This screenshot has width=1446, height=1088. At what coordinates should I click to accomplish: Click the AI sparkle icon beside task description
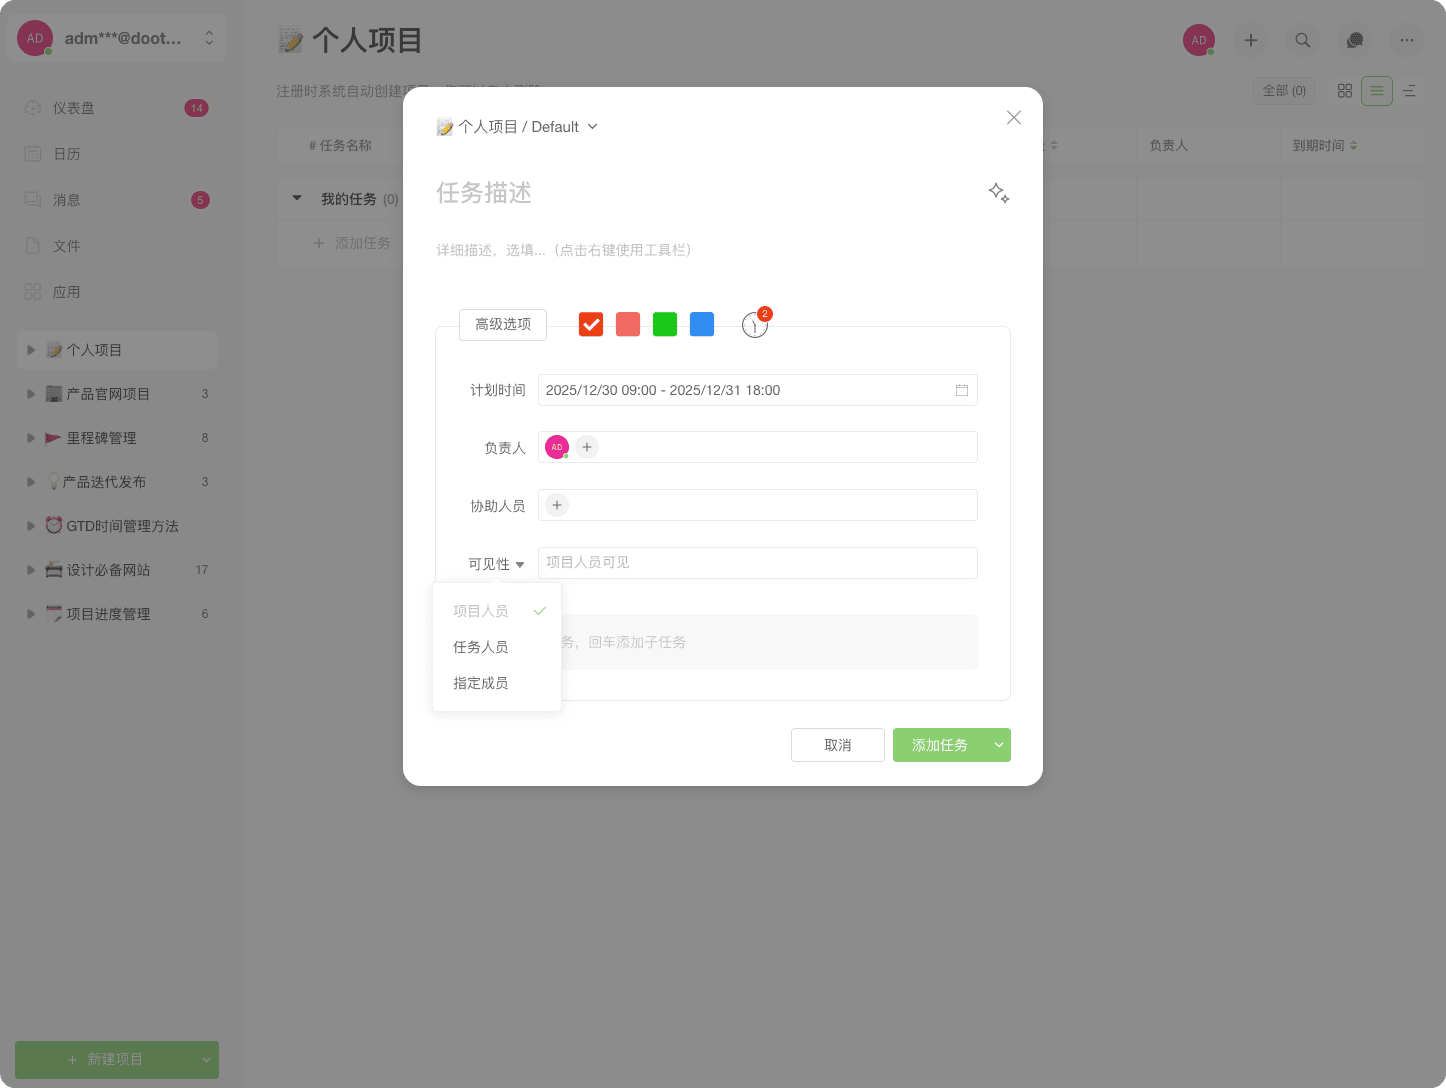tap(998, 193)
